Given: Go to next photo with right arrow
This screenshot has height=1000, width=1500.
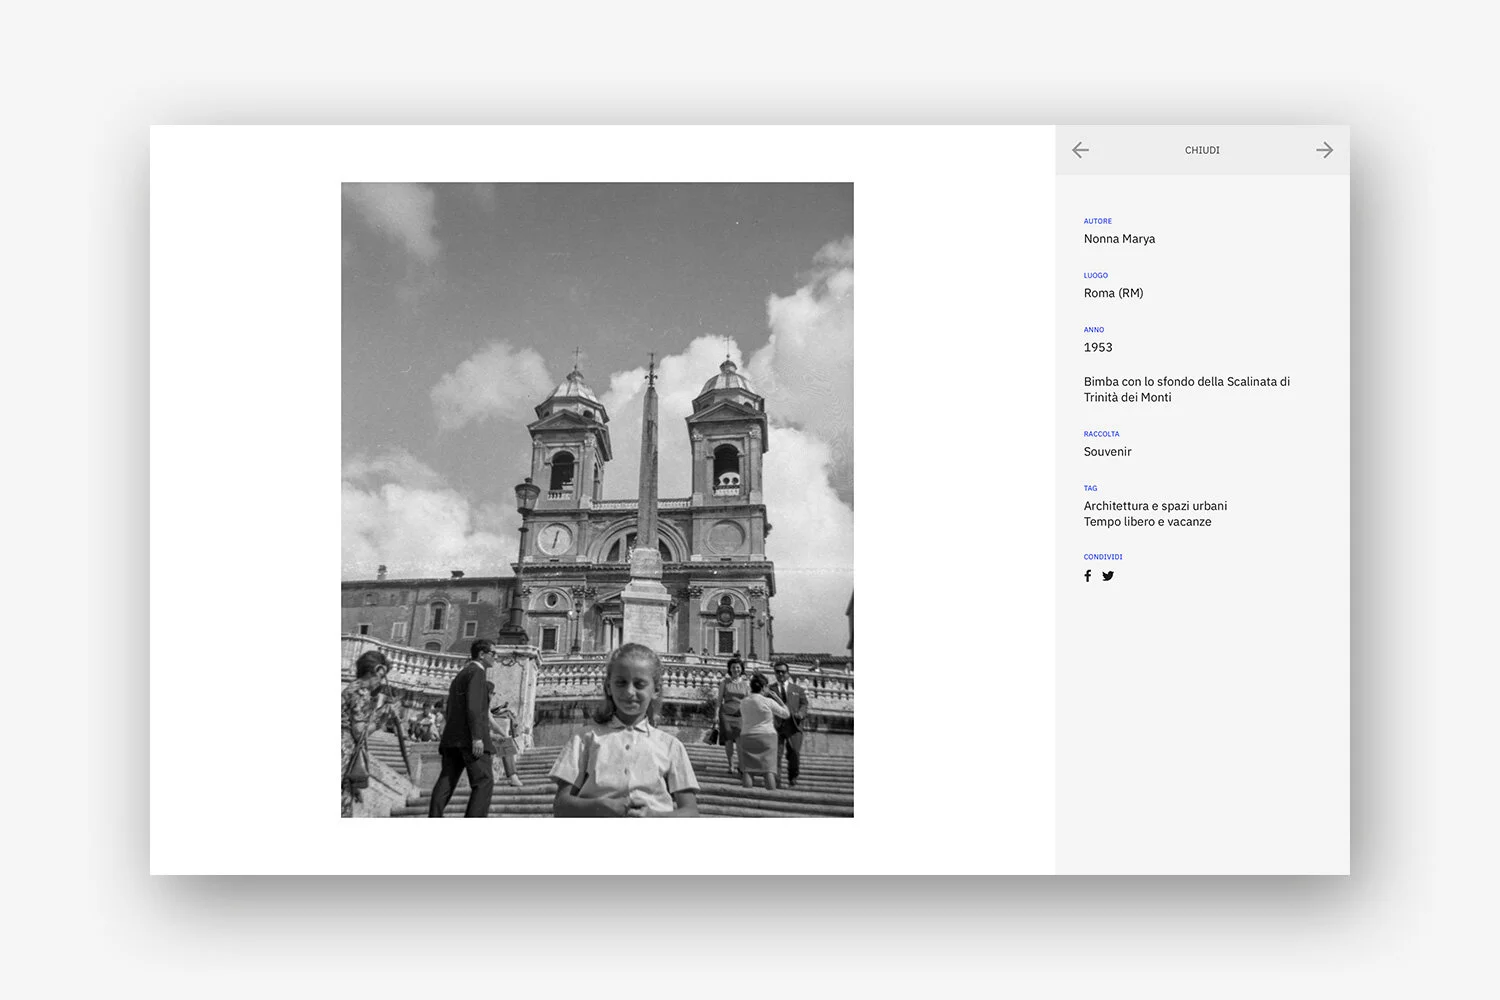Looking at the screenshot, I should (x=1324, y=150).
